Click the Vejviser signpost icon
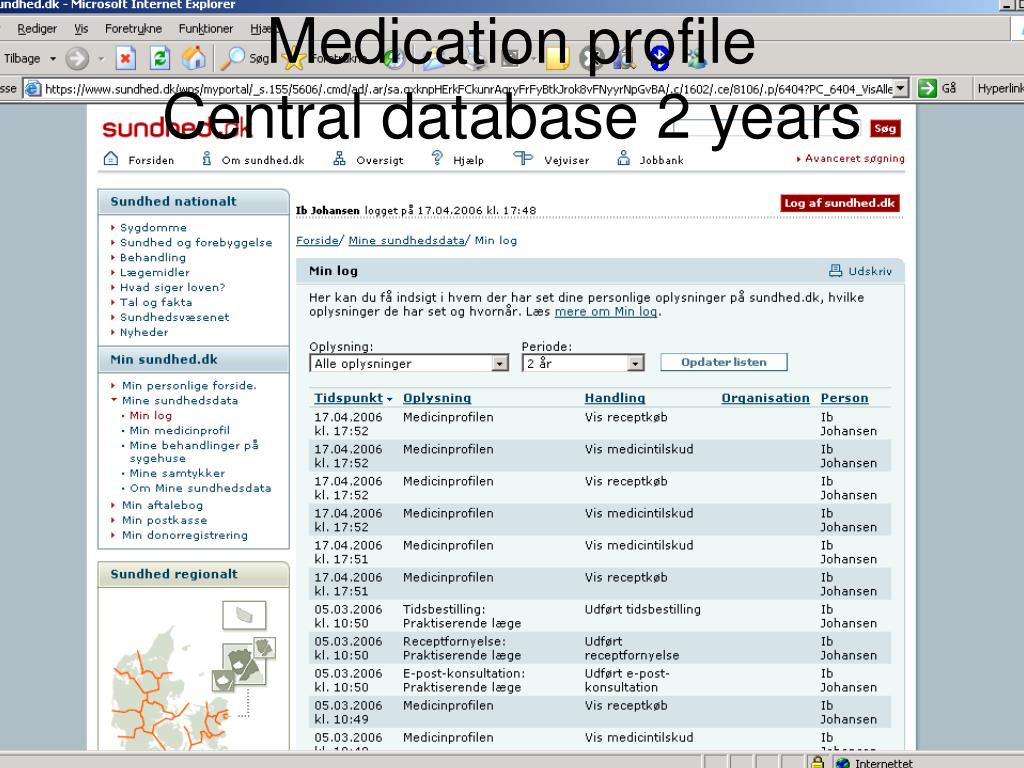The width and height of the screenshot is (1024, 768). click(523, 158)
